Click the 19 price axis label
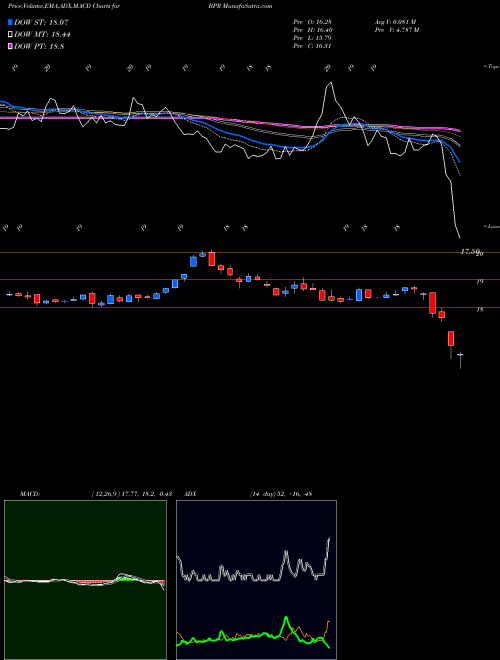 480,282
